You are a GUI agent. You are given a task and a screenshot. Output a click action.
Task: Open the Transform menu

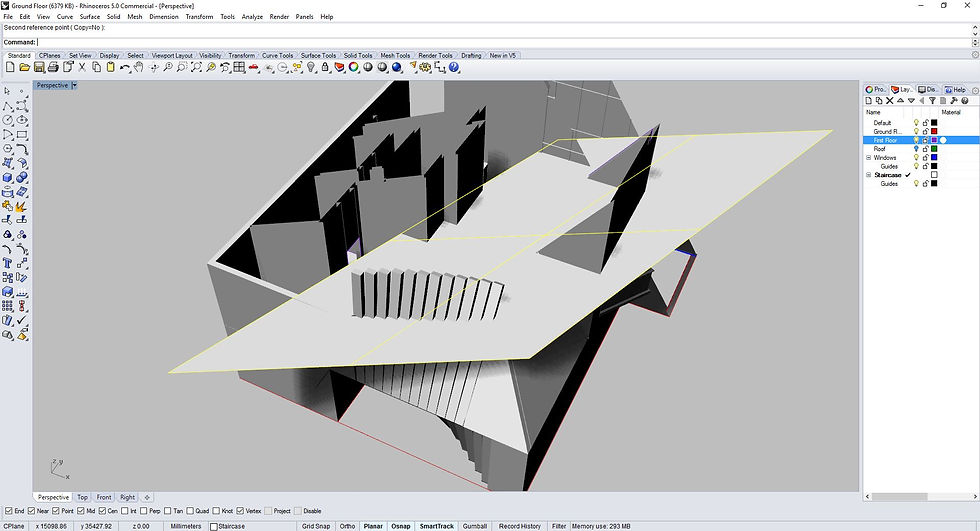199,17
